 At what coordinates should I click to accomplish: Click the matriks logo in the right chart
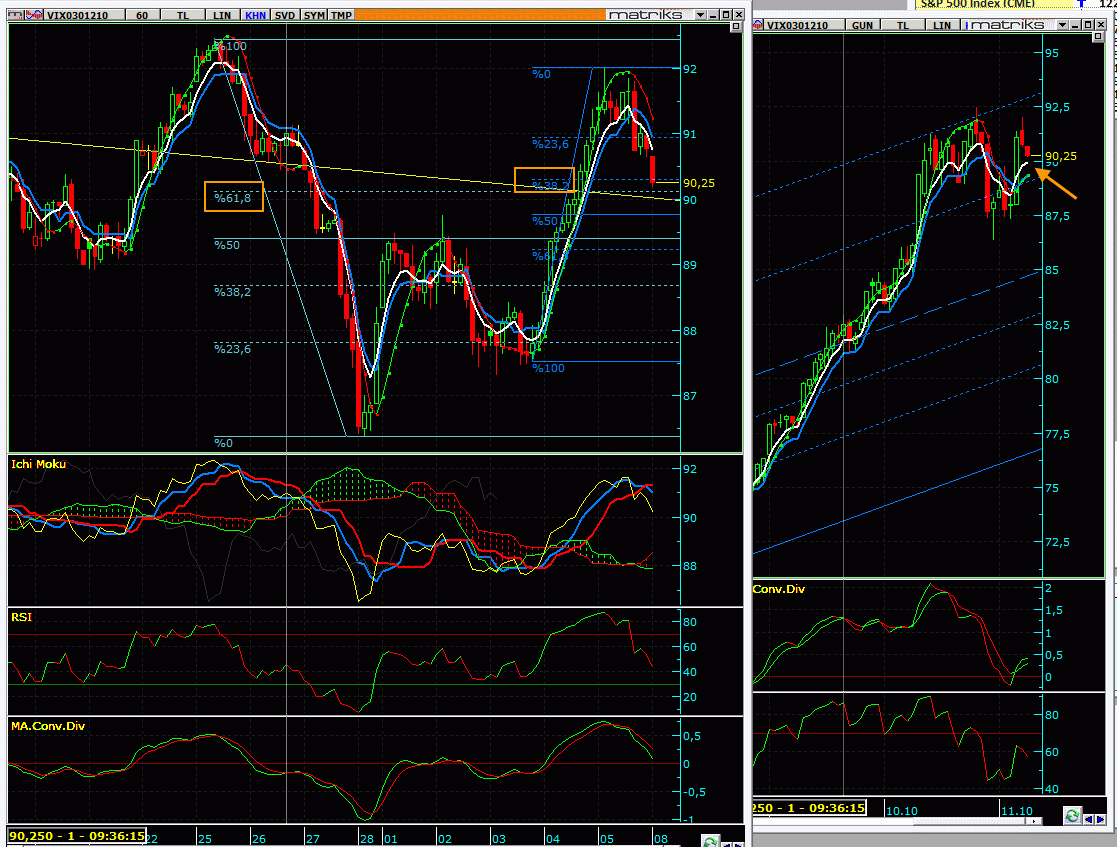pyautogui.click(x=1007, y=25)
